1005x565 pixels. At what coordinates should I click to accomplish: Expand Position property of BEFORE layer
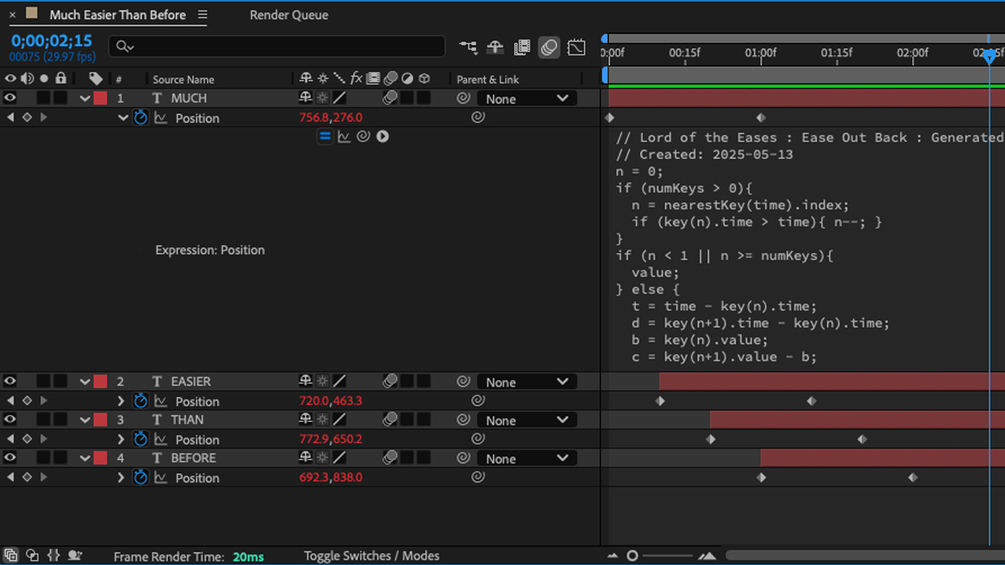pos(120,478)
